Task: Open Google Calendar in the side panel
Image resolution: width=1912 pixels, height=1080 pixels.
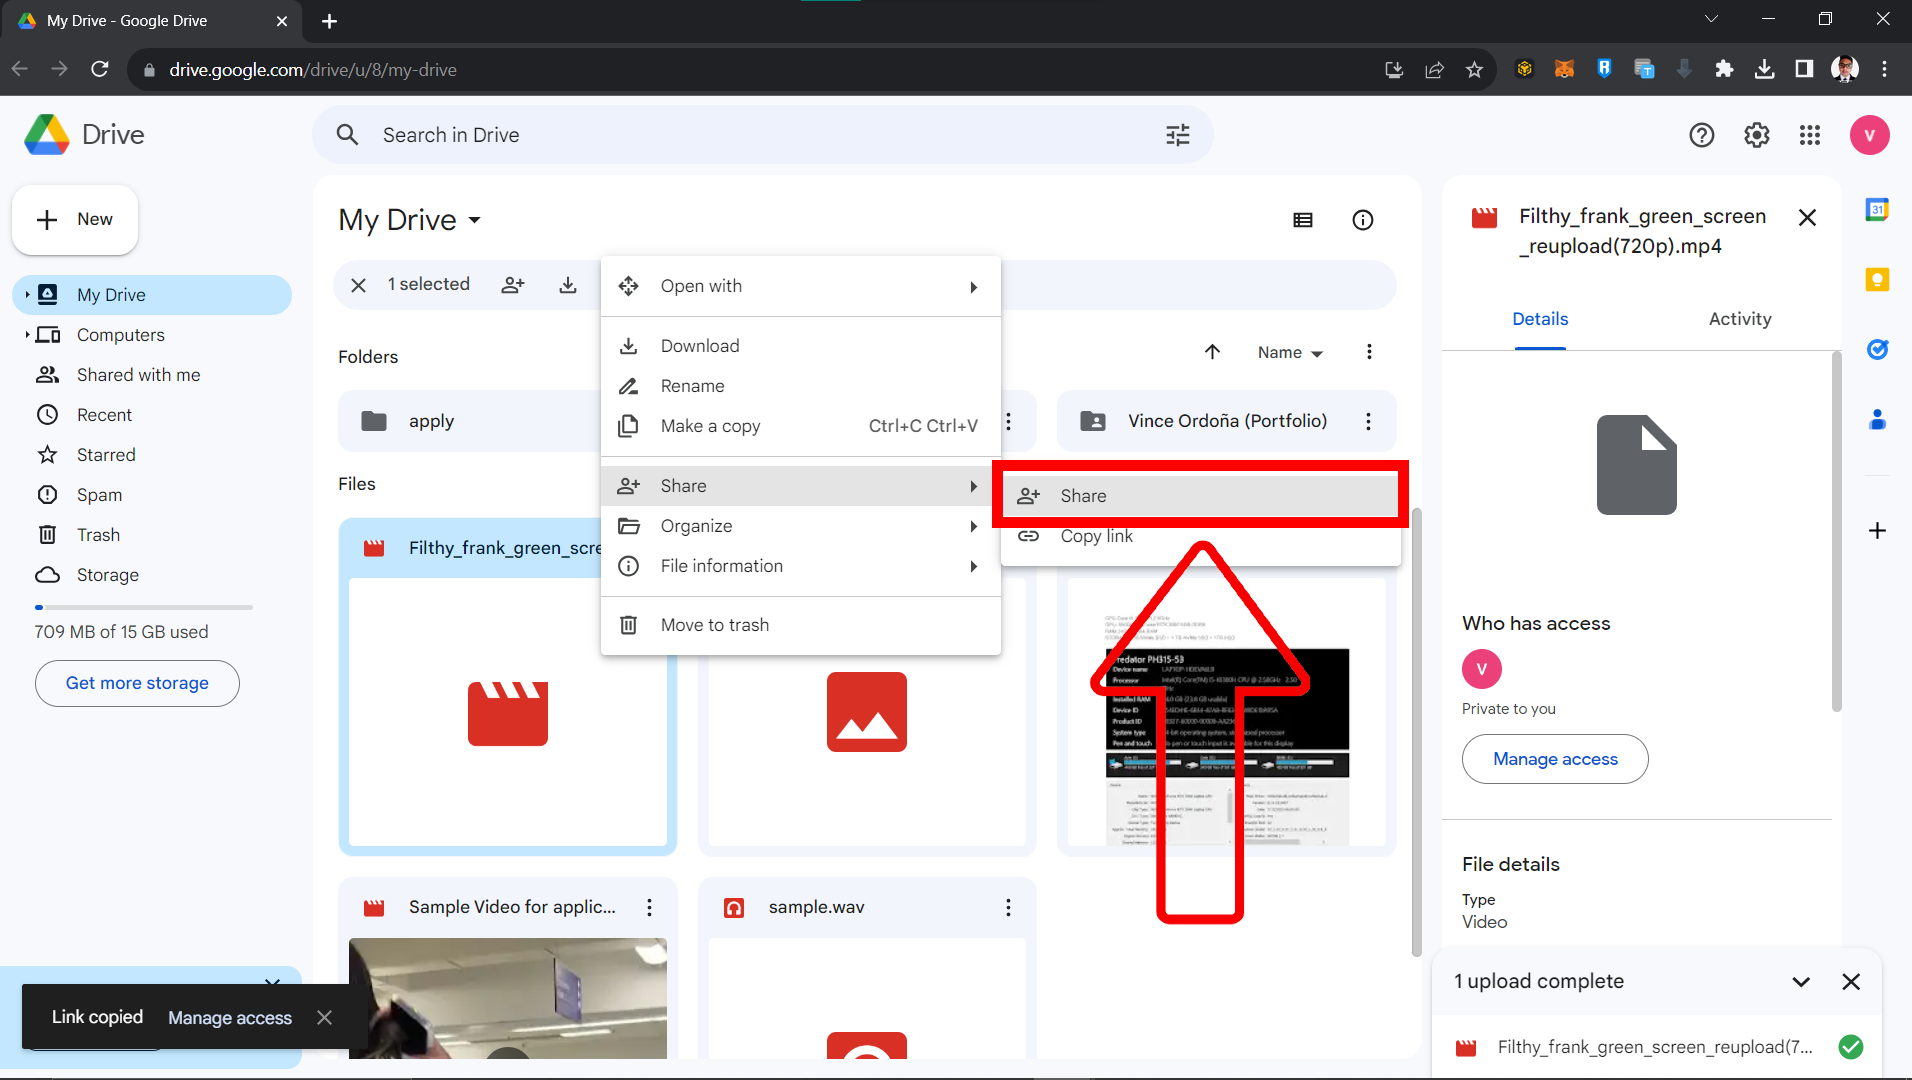Action: 1878,210
